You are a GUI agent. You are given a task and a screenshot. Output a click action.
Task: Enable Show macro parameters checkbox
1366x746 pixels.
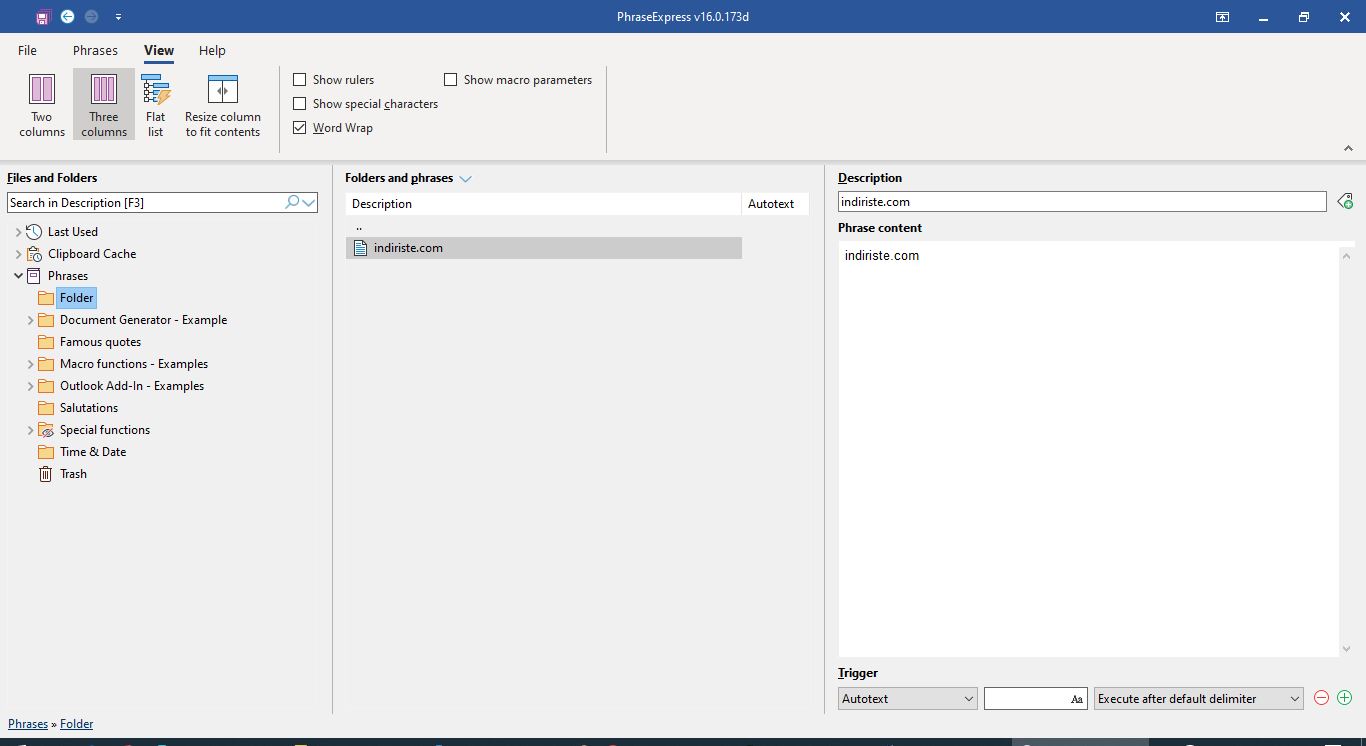click(x=451, y=80)
